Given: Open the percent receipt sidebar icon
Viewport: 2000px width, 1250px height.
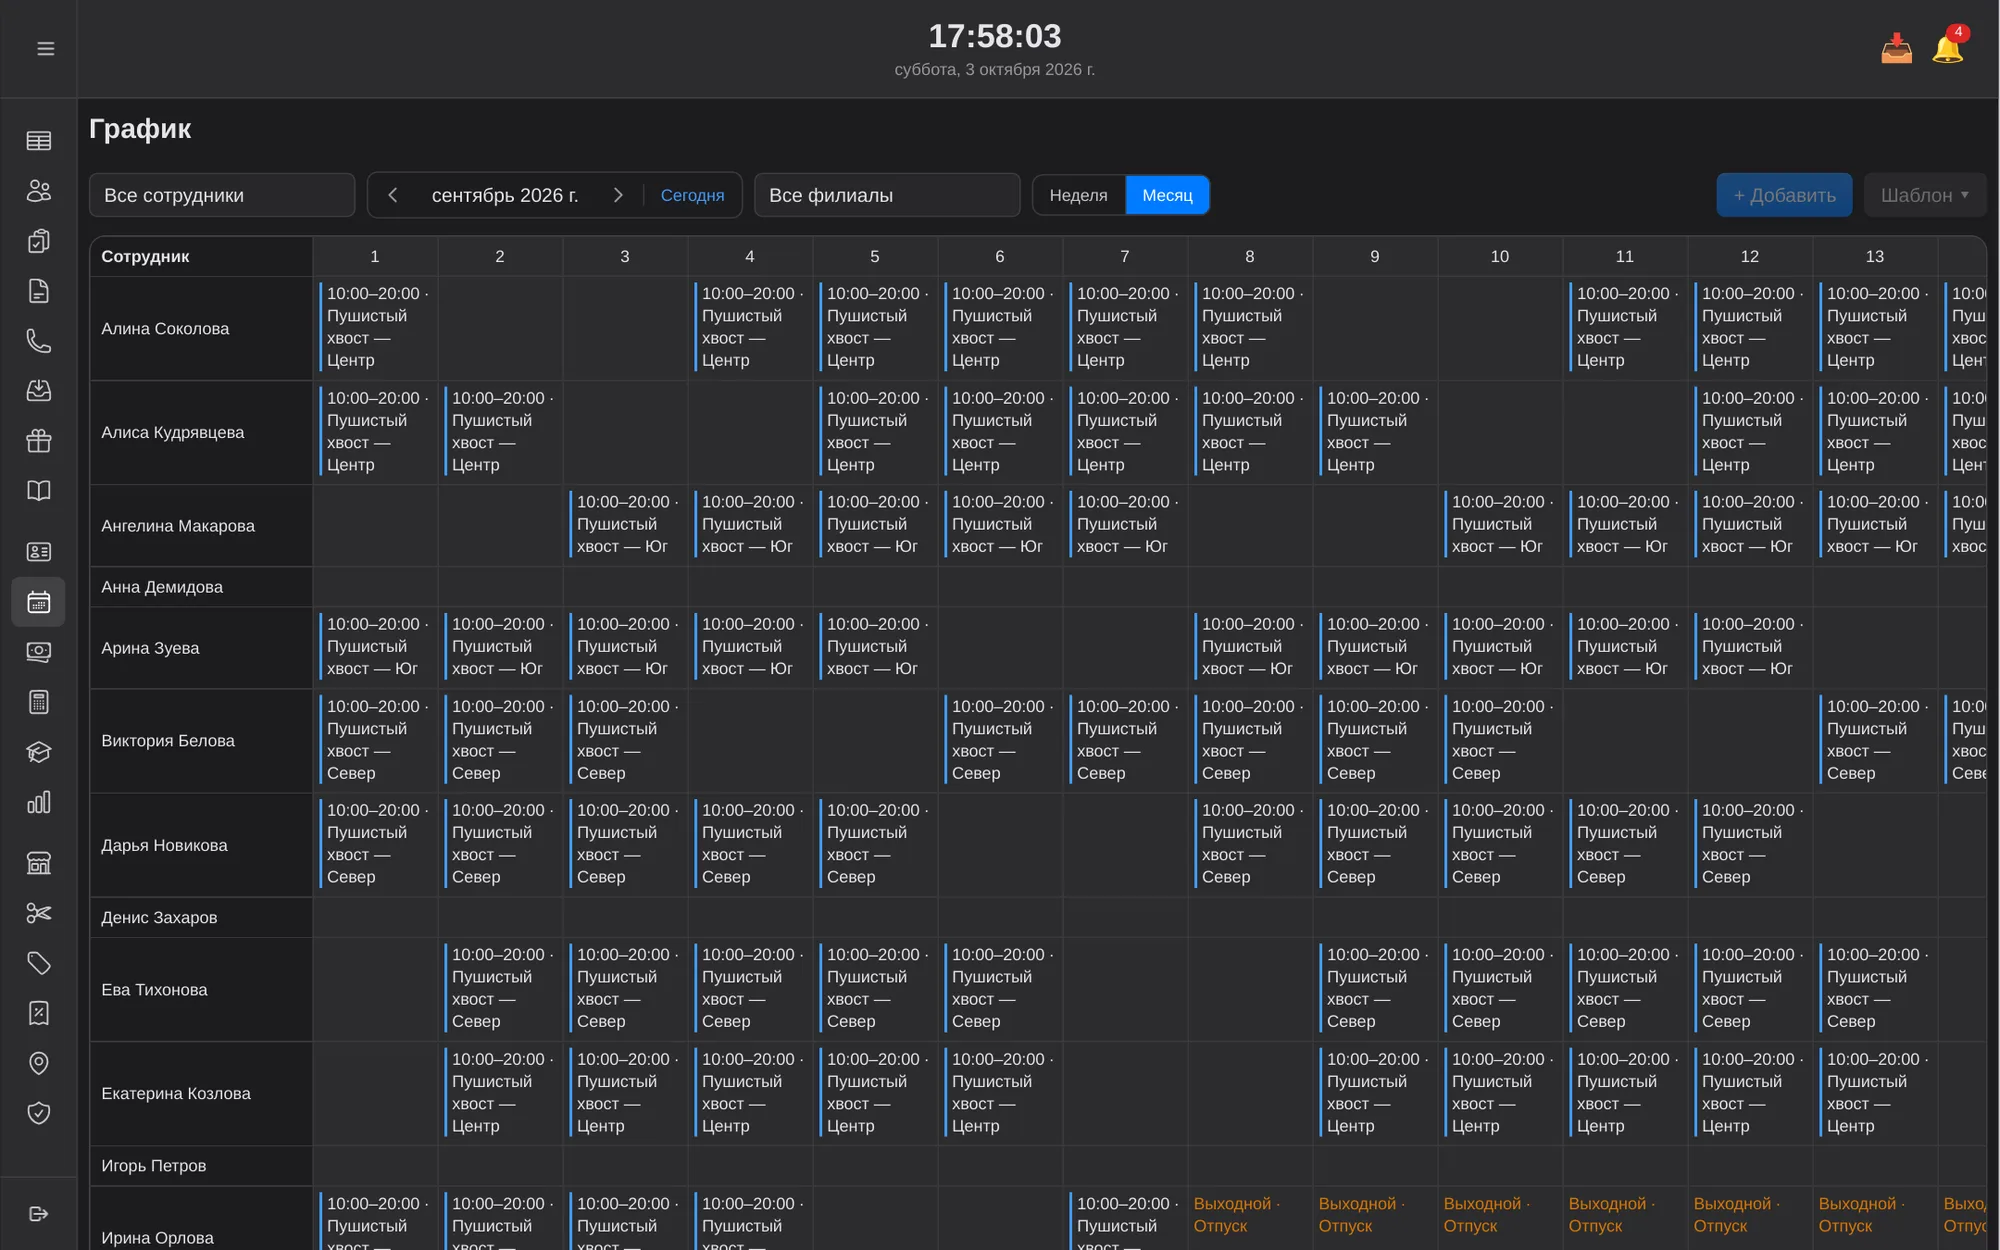Looking at the screenshot, I should point(39,1013).
